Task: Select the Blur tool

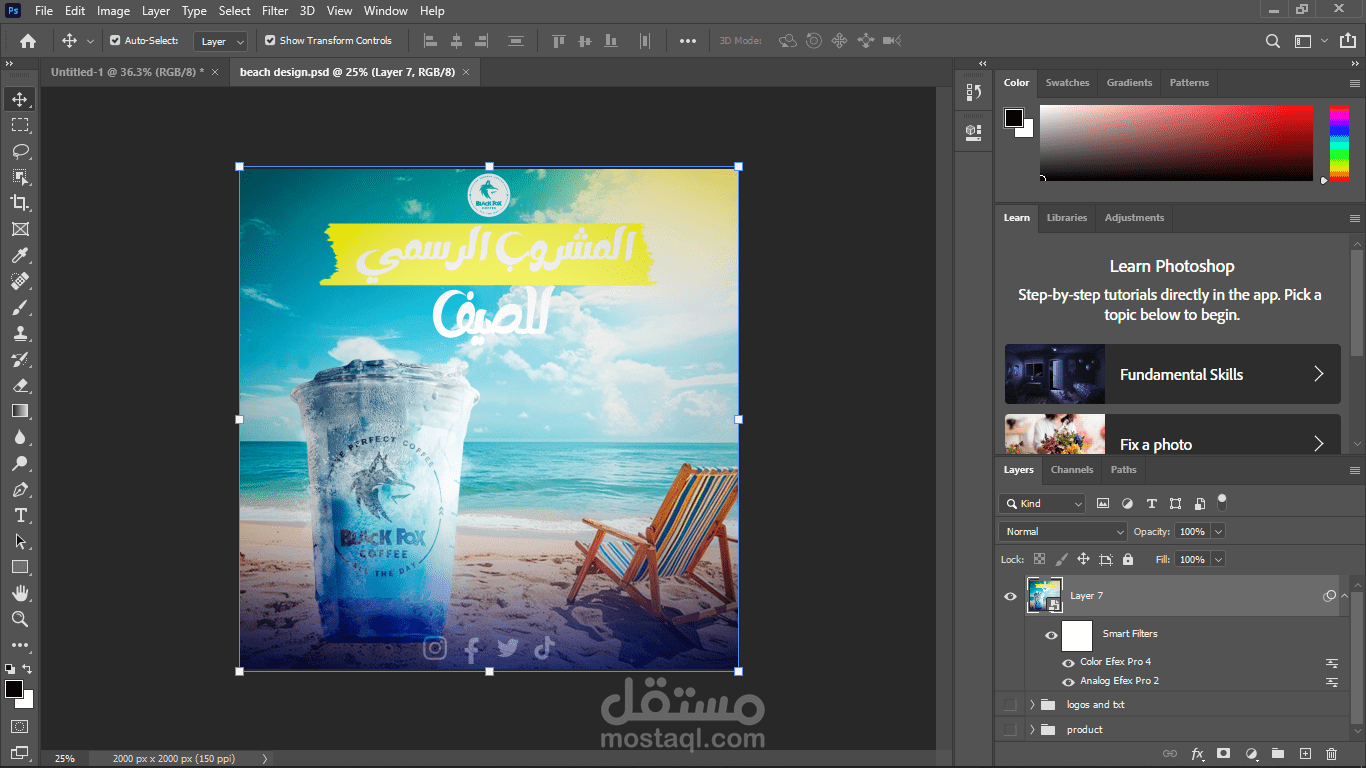Action: (19, 437)
